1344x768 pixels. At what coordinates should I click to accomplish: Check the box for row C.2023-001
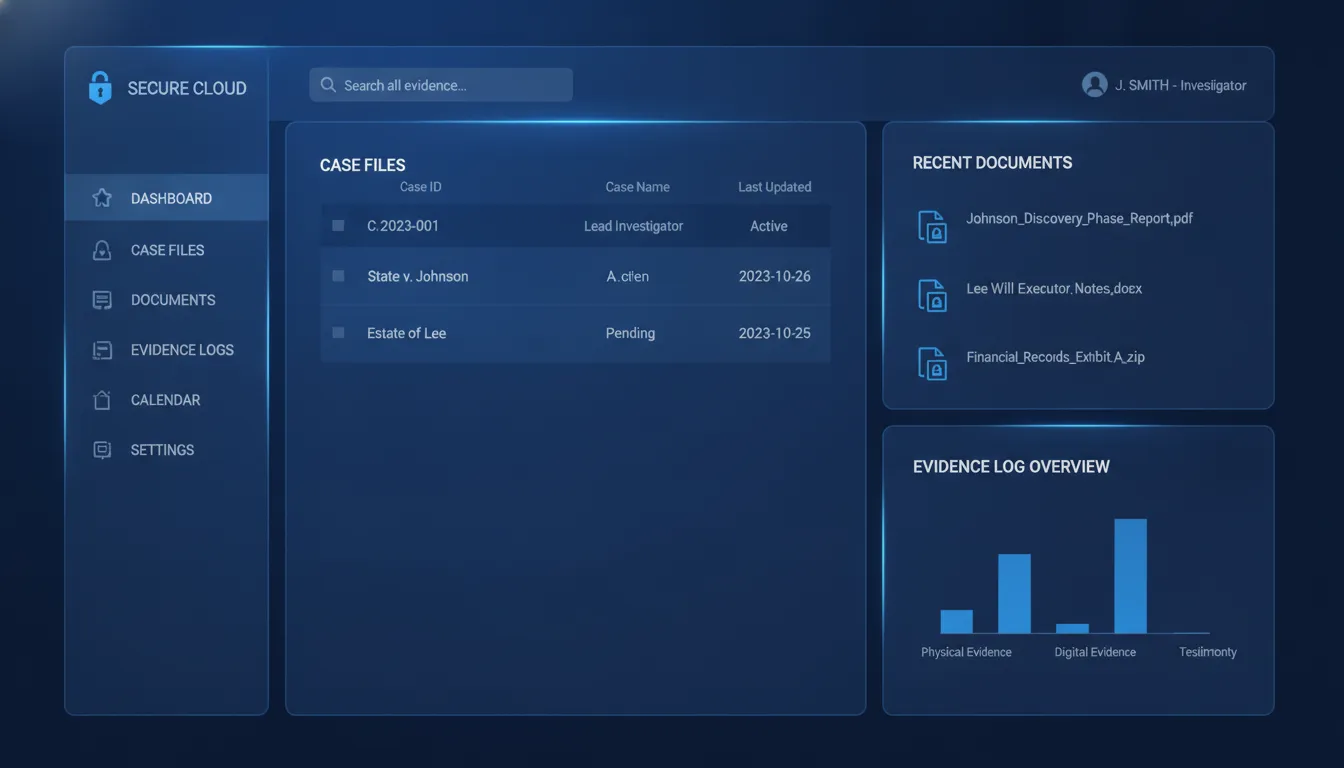tap(338, 226)
